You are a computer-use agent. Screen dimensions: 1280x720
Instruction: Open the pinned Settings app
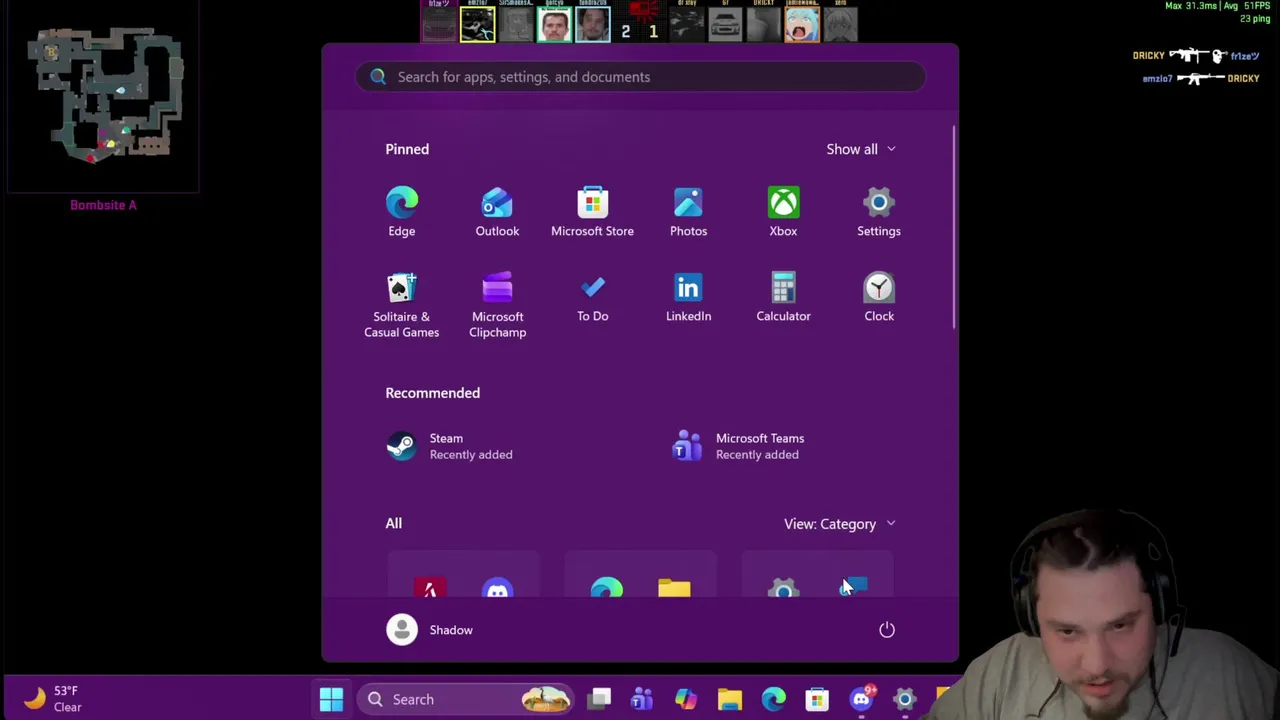879,213
